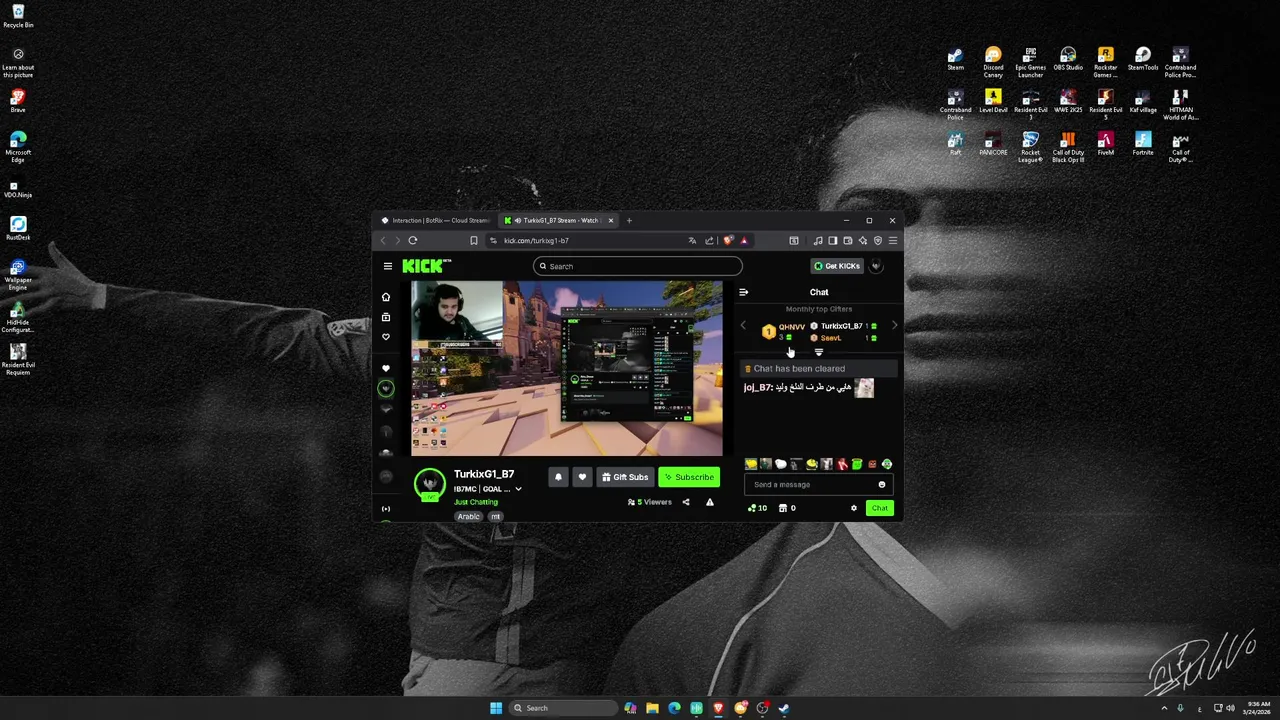Click TurkixG1_B7 channel avatar
The width and height of the screenshot is (1280, 720).
coord(430,484)
